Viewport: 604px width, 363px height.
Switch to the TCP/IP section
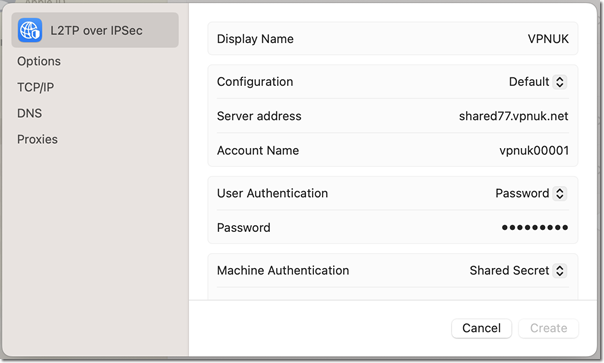tap(35, 87)
